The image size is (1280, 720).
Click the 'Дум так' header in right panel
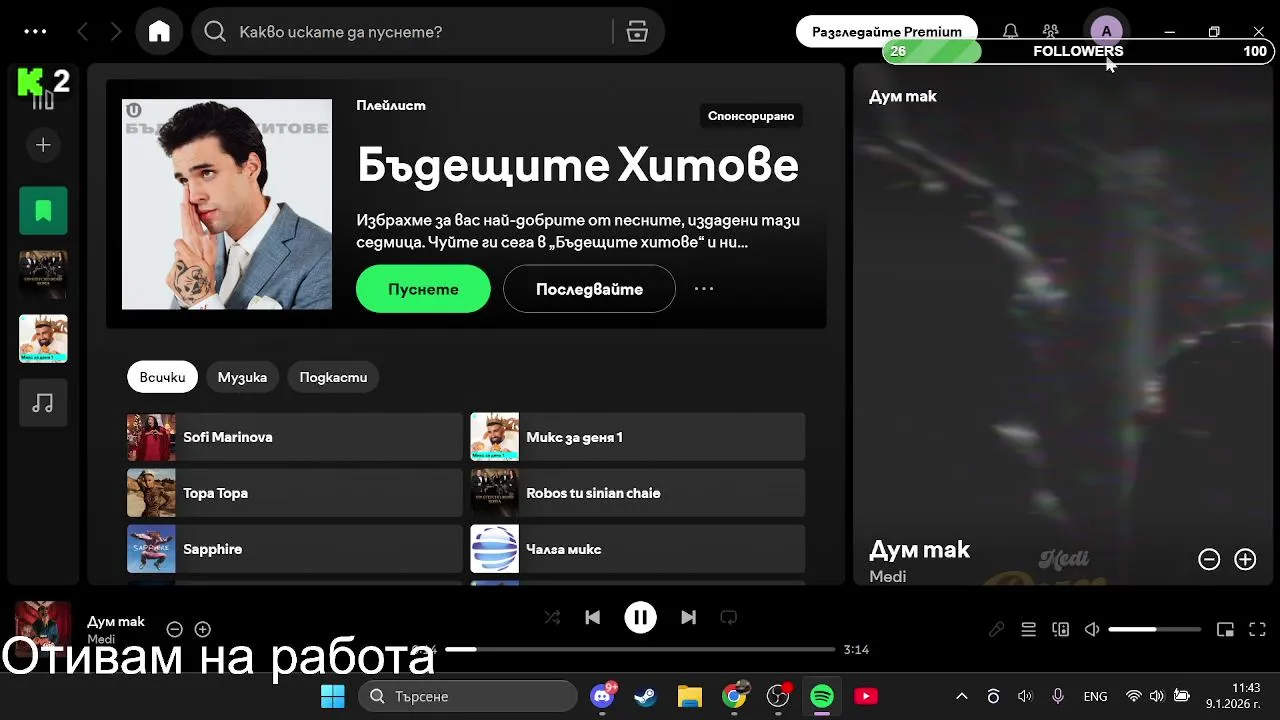coord(903,97)
